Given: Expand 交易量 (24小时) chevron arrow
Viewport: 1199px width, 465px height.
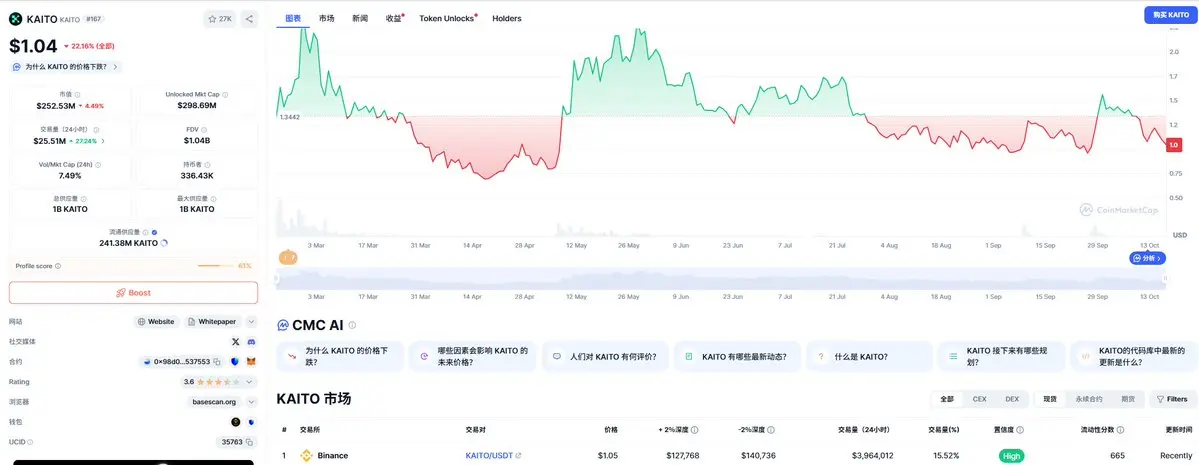Looking at the screenshot, I should click(x=103, y=141).
